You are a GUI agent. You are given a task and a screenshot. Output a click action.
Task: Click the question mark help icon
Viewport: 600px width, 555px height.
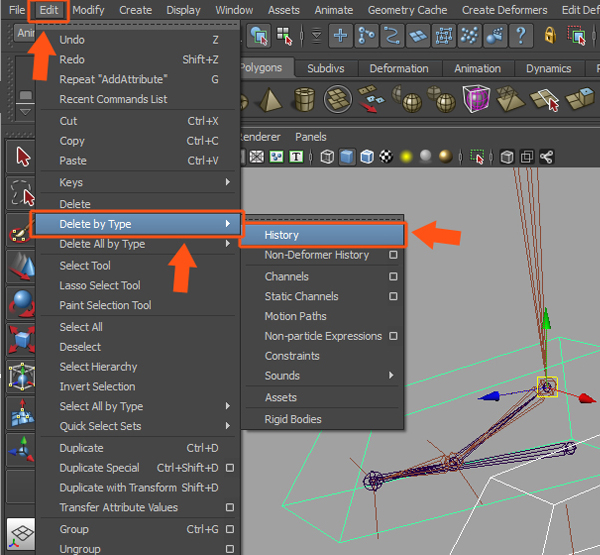(x=521, y=36)
